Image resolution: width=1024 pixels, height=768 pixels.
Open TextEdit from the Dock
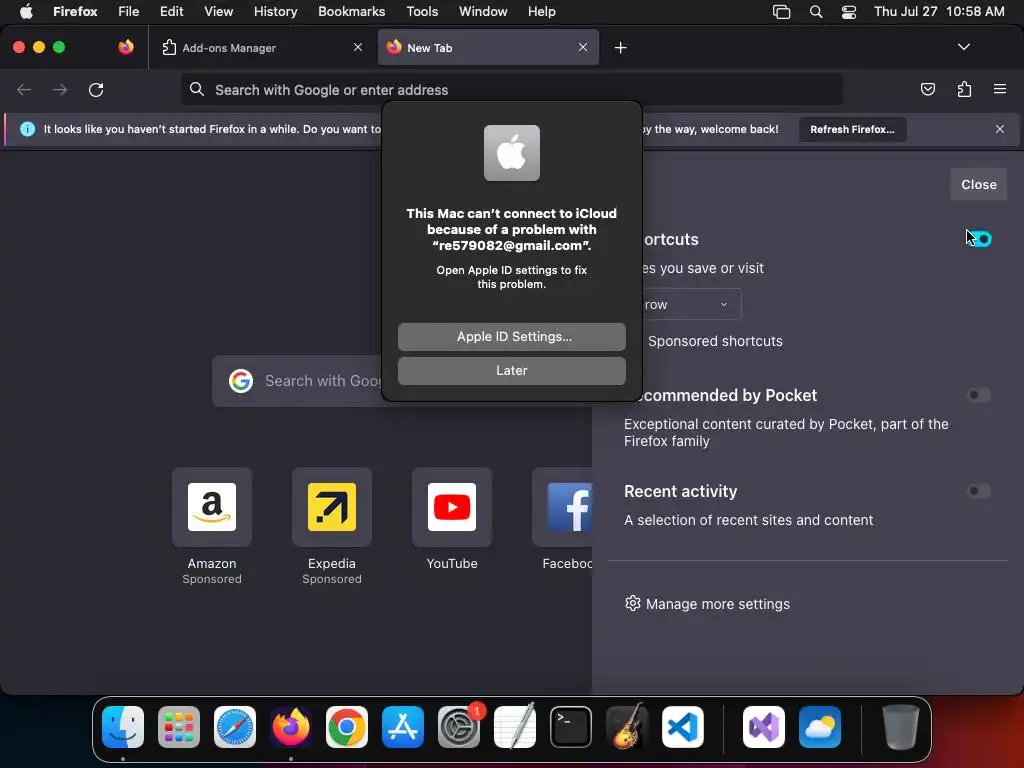click(x=515, y=727)
